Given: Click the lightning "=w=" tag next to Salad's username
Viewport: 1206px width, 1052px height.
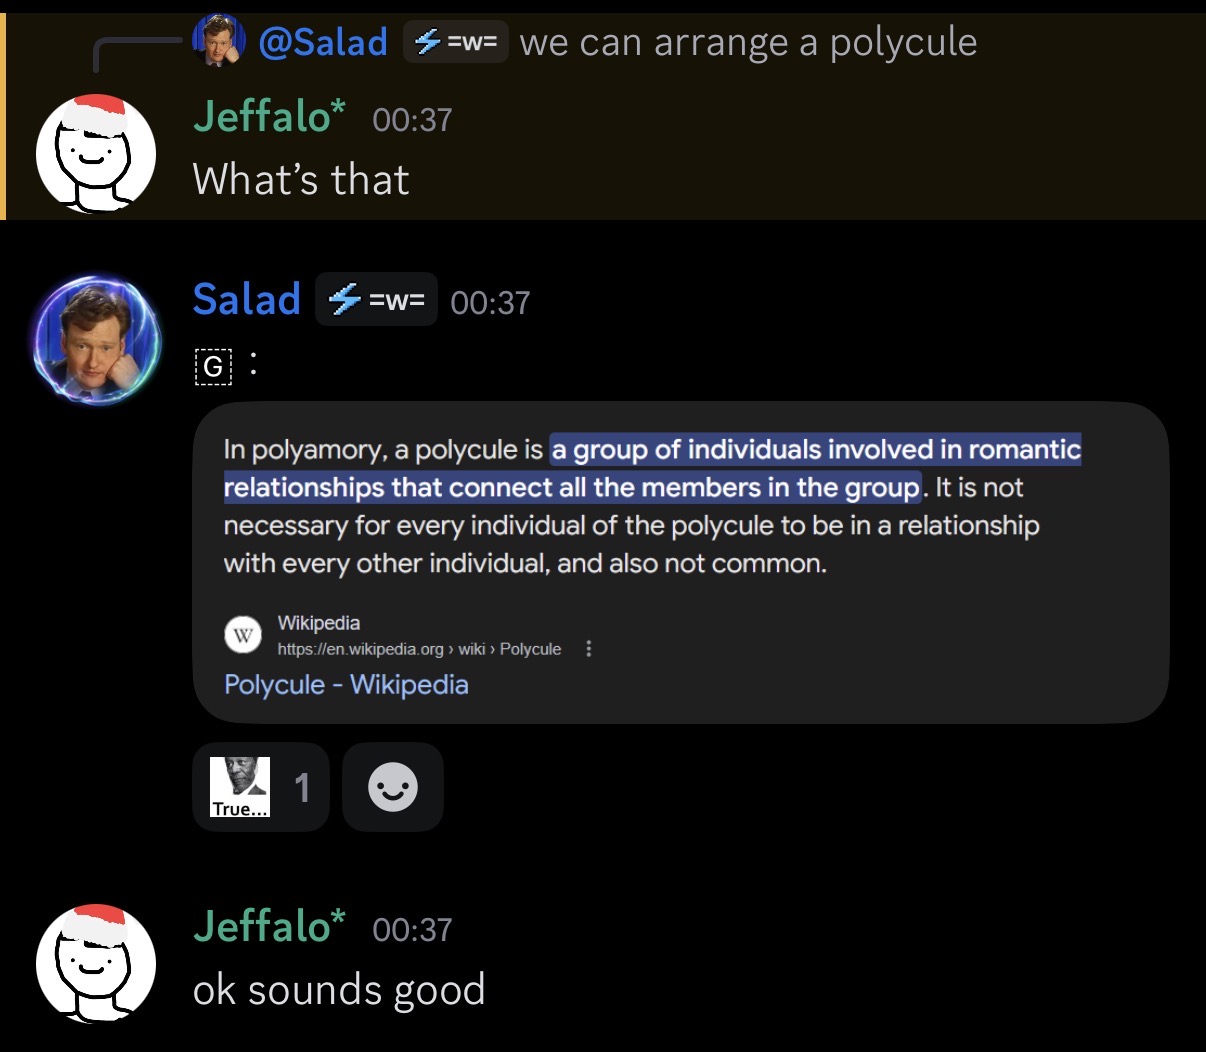Looking at the screenshot, I should point(376,299).
